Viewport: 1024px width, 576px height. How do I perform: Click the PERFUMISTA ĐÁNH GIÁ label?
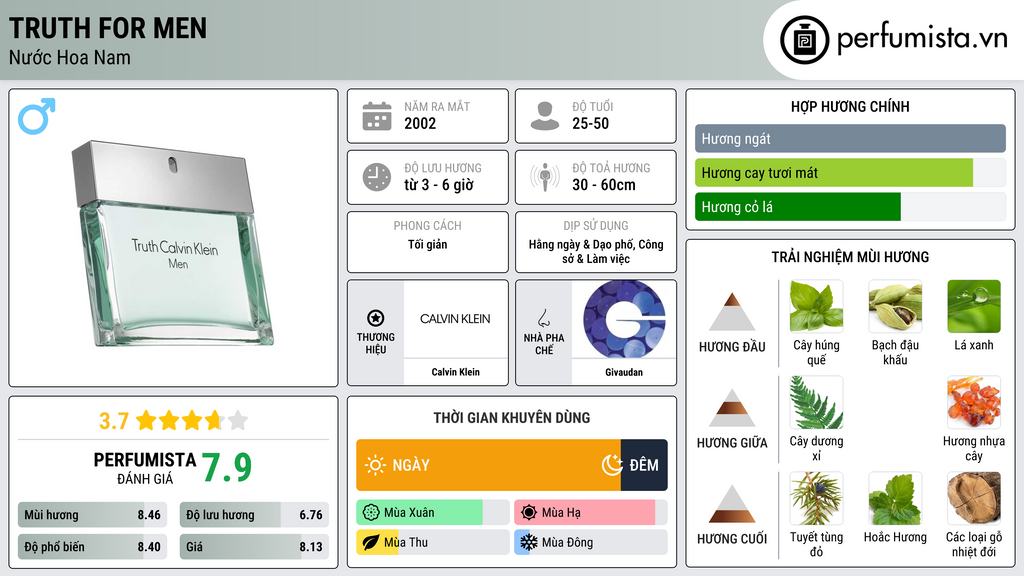pos(145,468)
